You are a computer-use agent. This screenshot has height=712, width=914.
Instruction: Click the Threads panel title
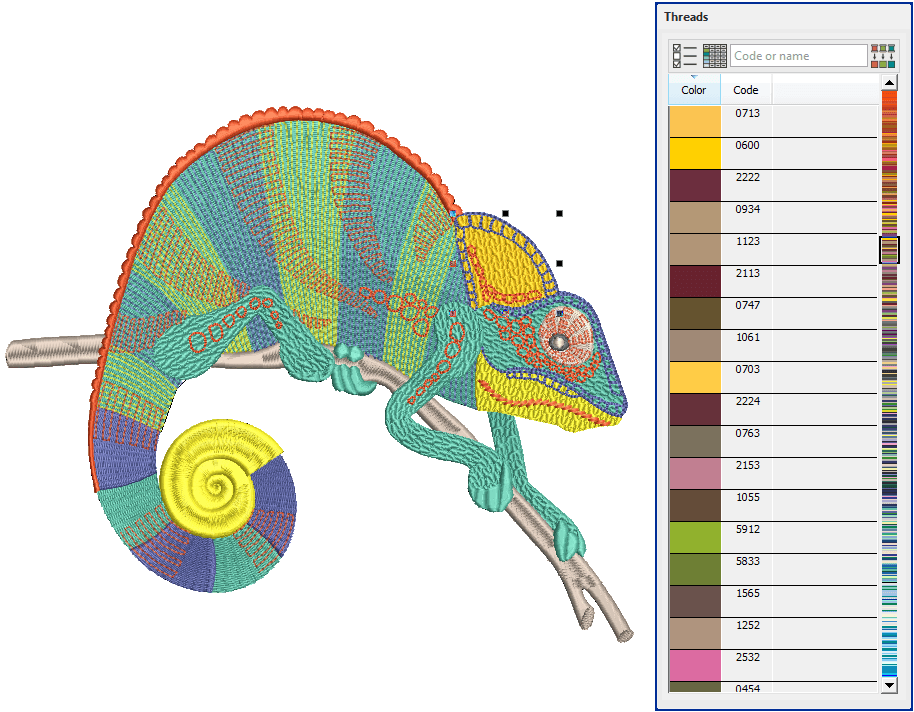[686, 17]
